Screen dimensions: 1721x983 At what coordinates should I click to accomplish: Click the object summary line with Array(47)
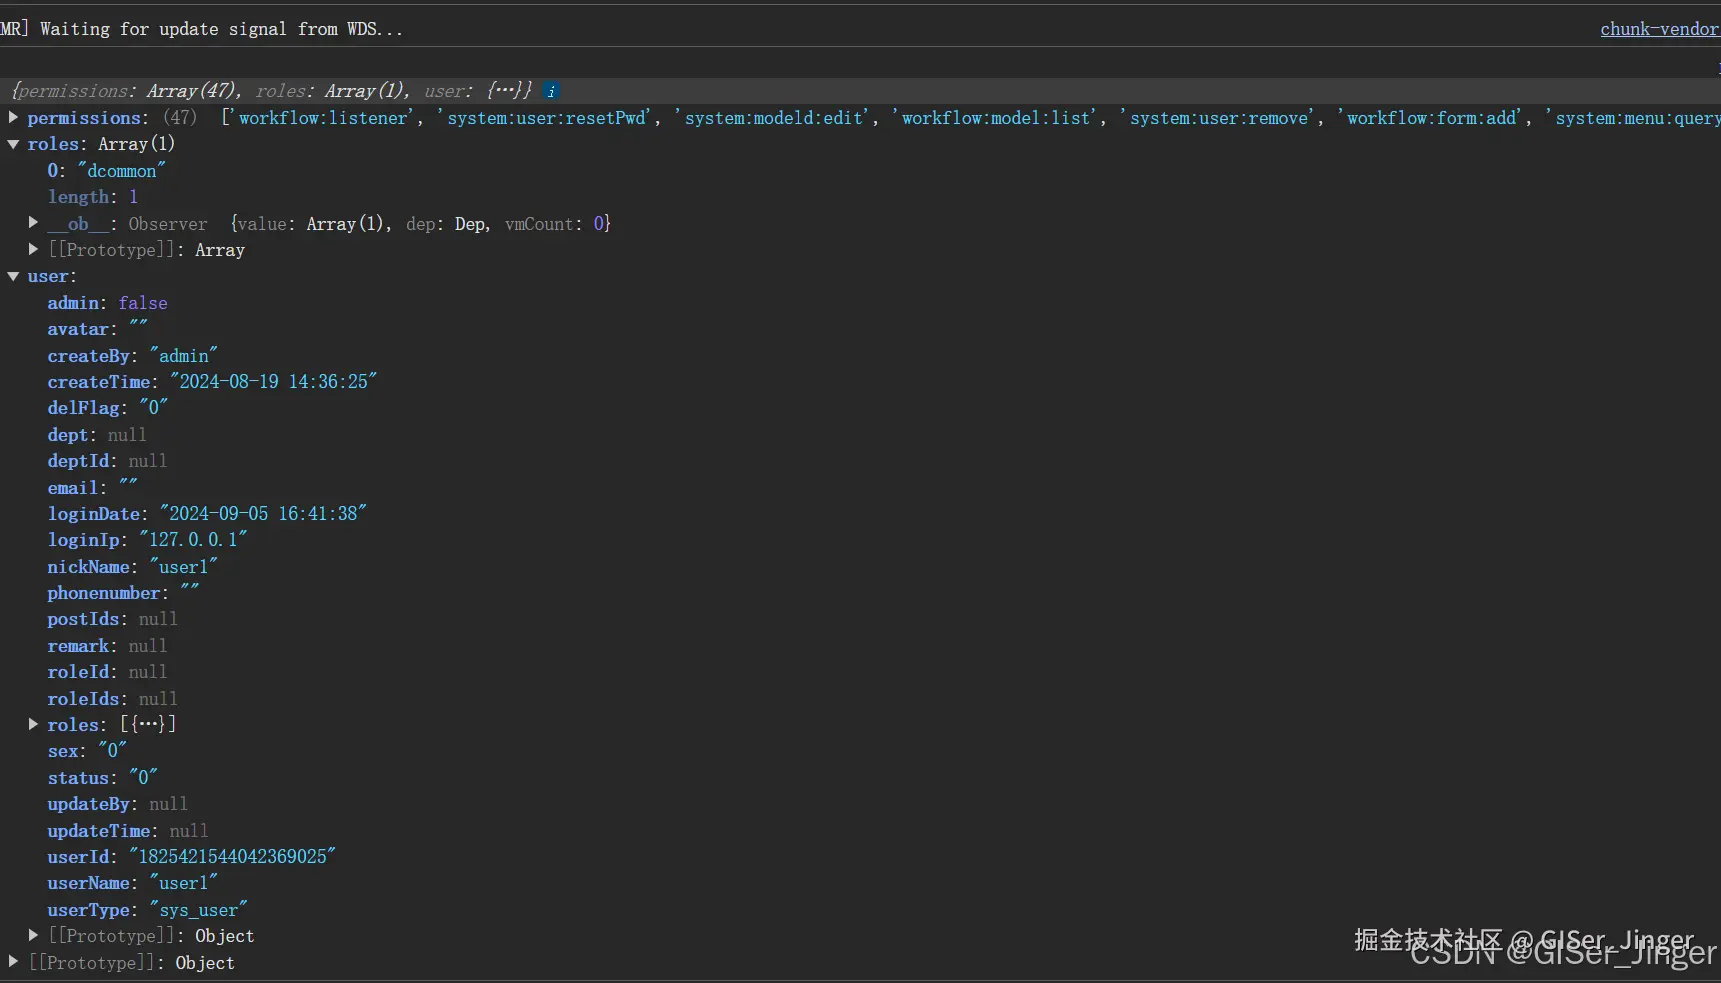point(272,91)
